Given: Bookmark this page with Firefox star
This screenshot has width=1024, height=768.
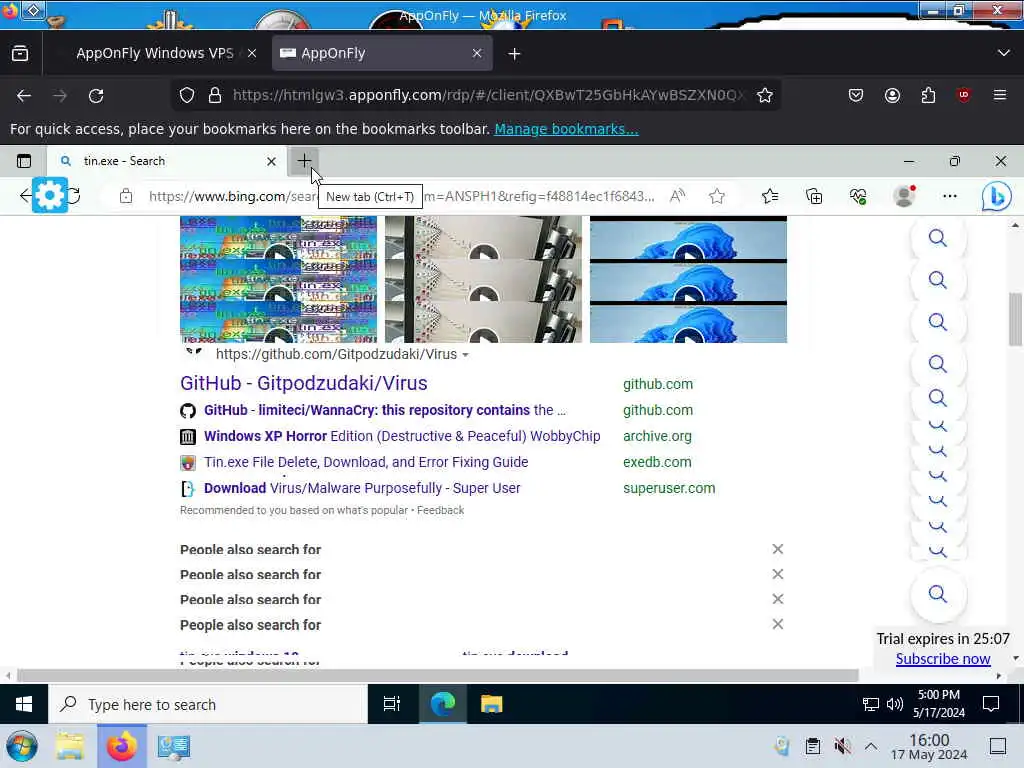Looking at the screenshot, I should (765, 95).
